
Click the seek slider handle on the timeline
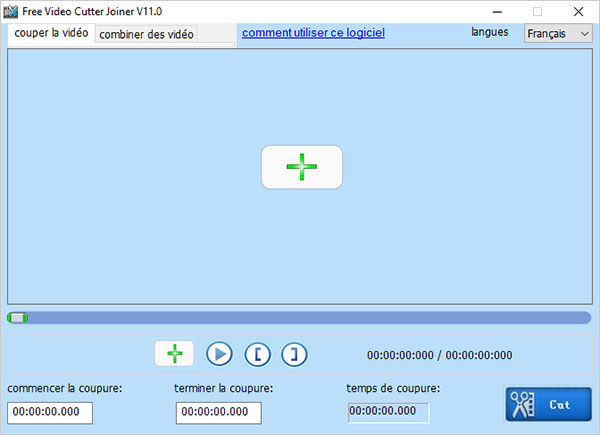point(18,318)
